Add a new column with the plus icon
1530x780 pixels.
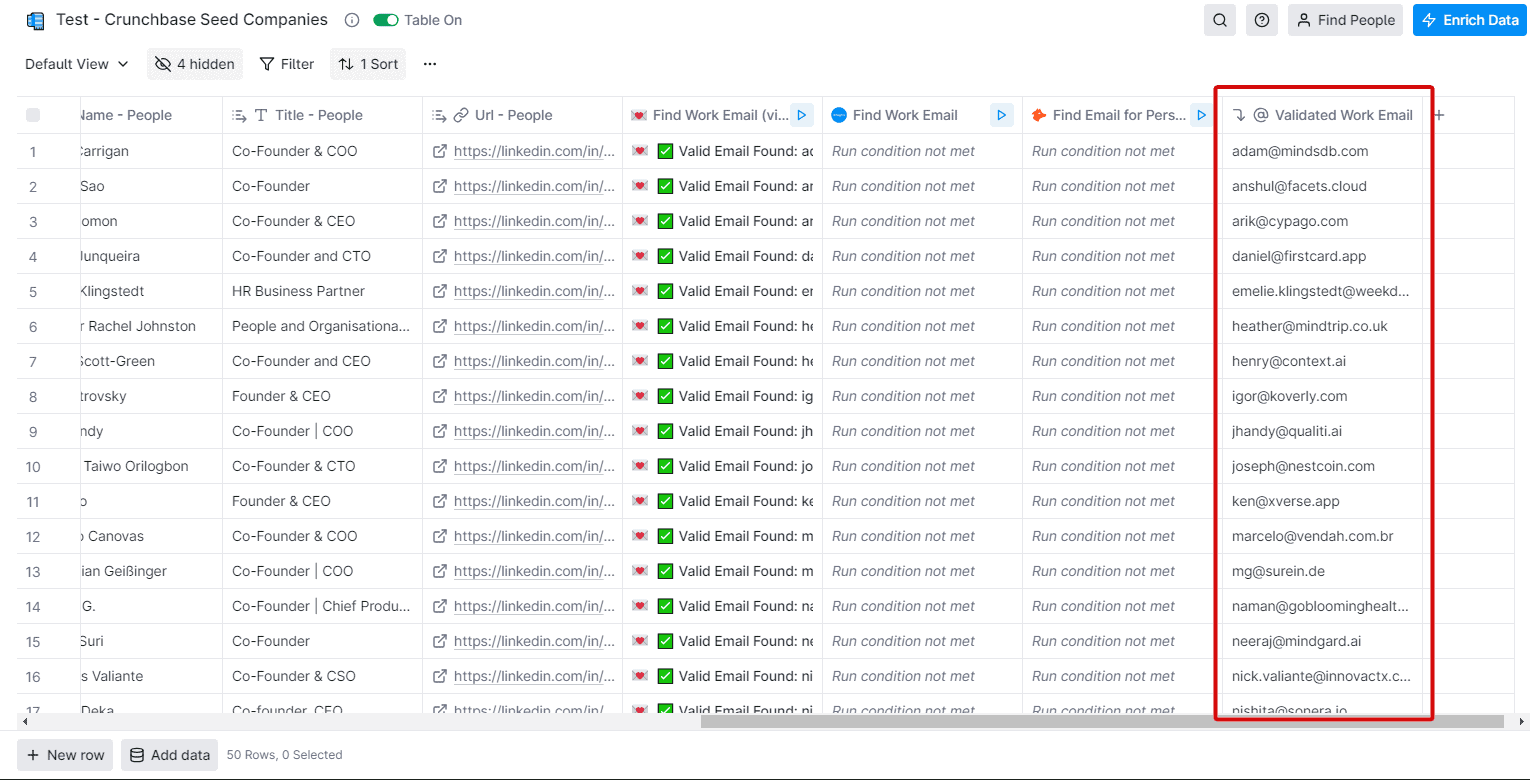[1439, 115]
